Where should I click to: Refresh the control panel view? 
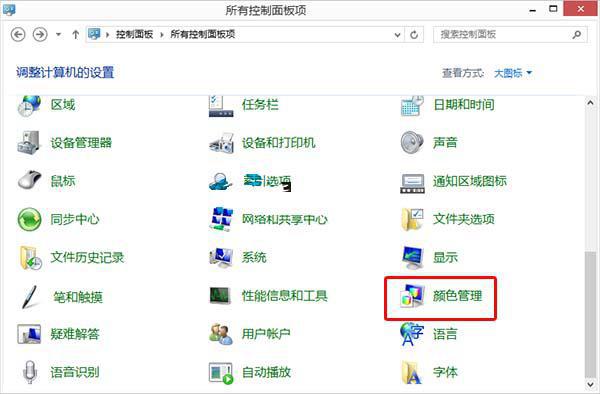pos(414,35)
